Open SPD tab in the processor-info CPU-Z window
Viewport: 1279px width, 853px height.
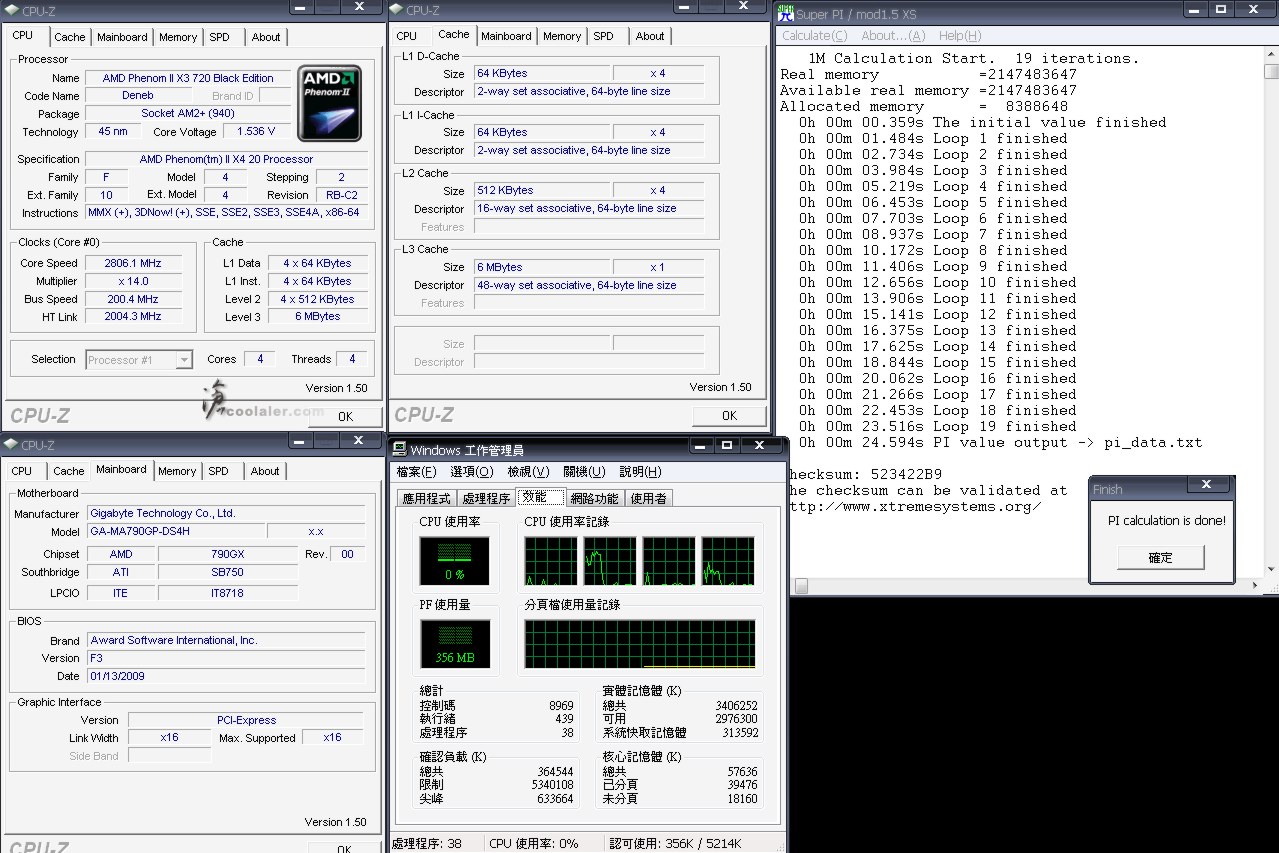point(219,37)
